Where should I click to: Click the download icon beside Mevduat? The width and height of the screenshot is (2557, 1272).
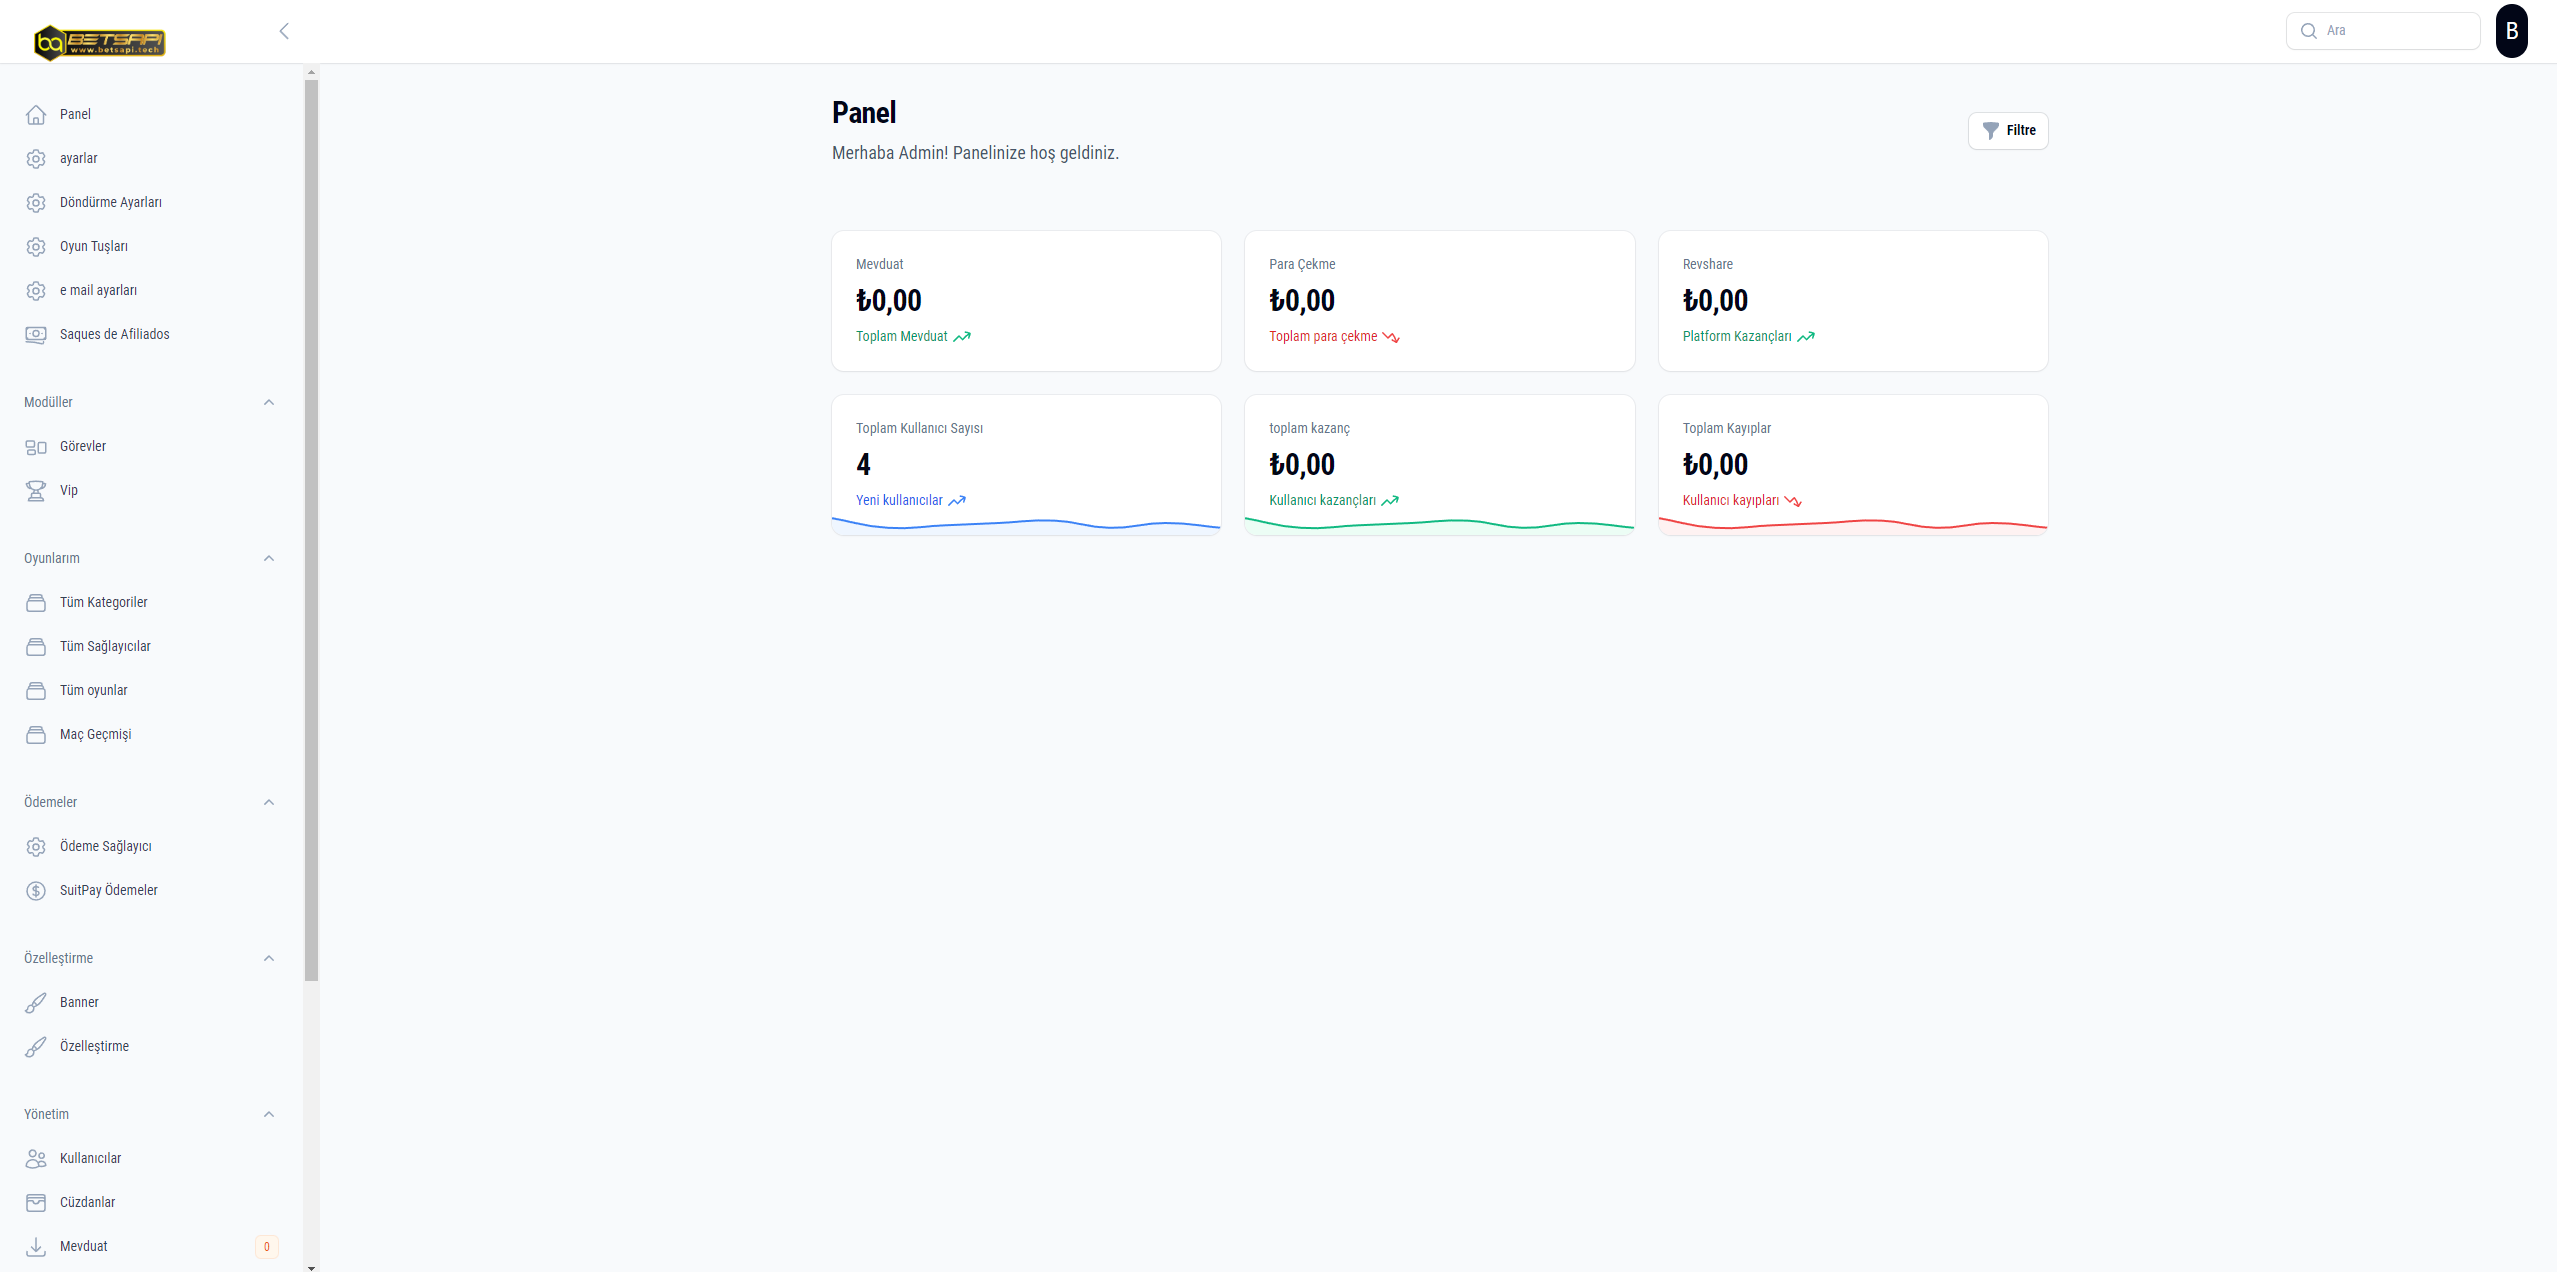(x=36, y=1247)
